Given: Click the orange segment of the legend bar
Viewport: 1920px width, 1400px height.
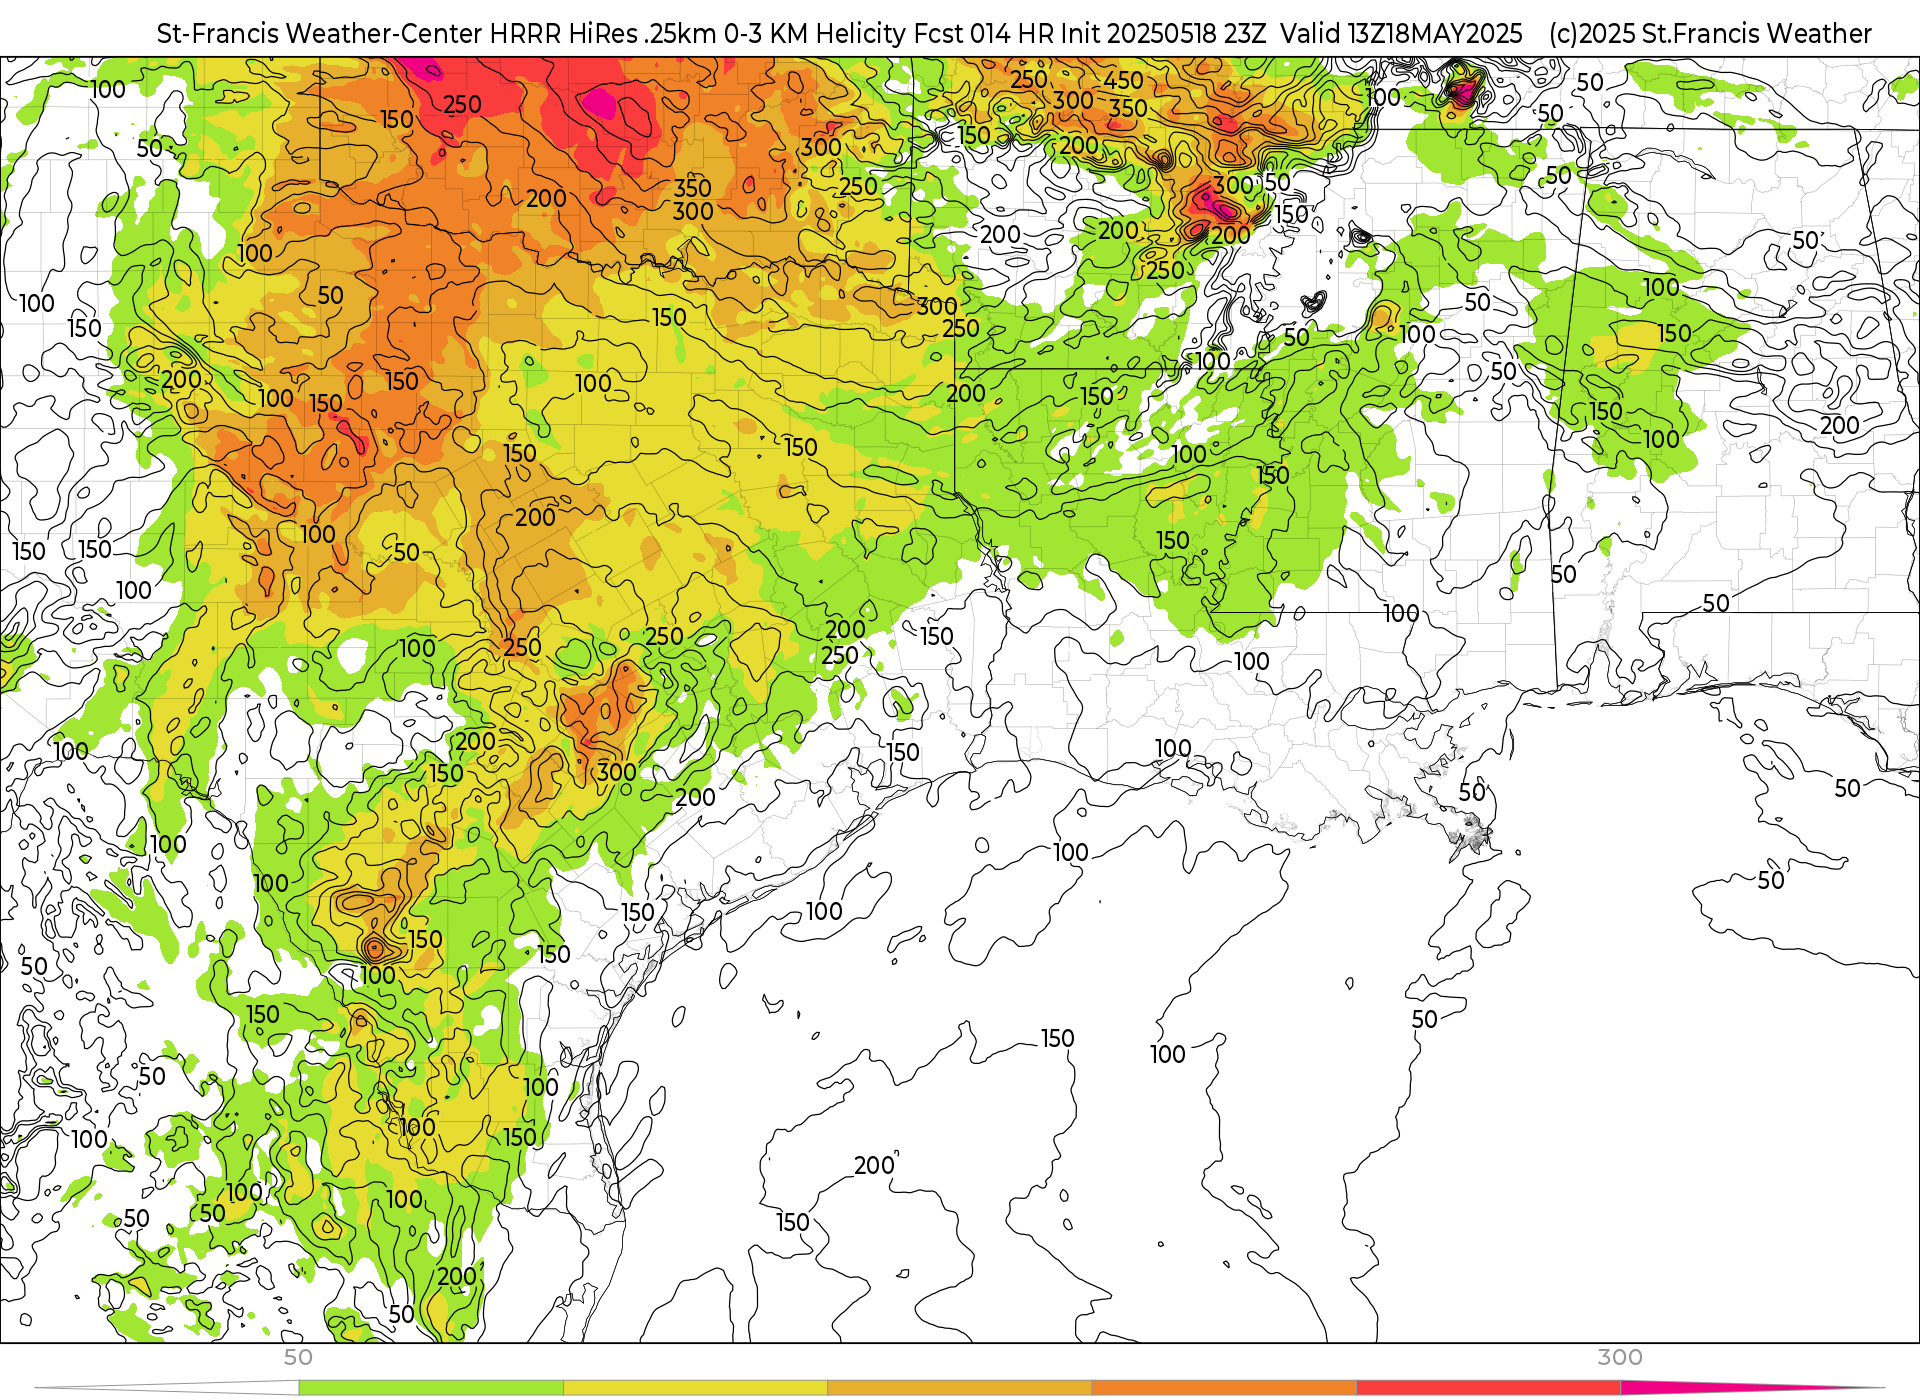Looking at the screenshot, I should 1224,1388.
